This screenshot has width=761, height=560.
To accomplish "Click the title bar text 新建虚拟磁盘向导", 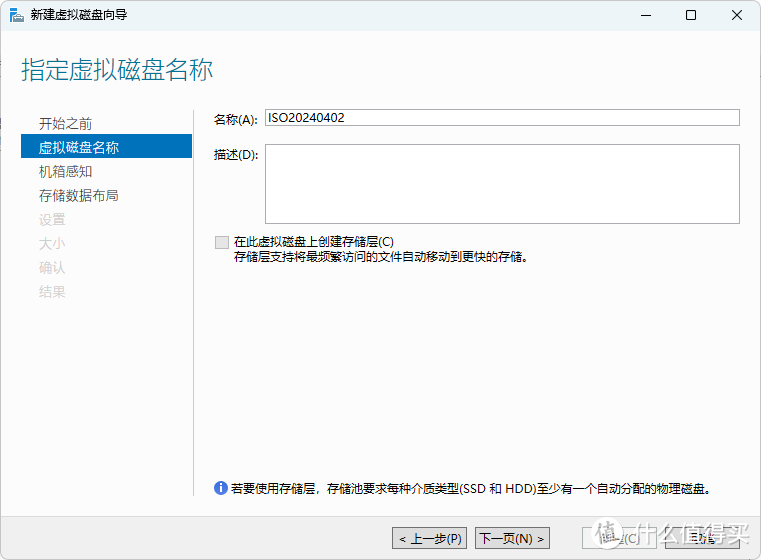I will [79, 15].
